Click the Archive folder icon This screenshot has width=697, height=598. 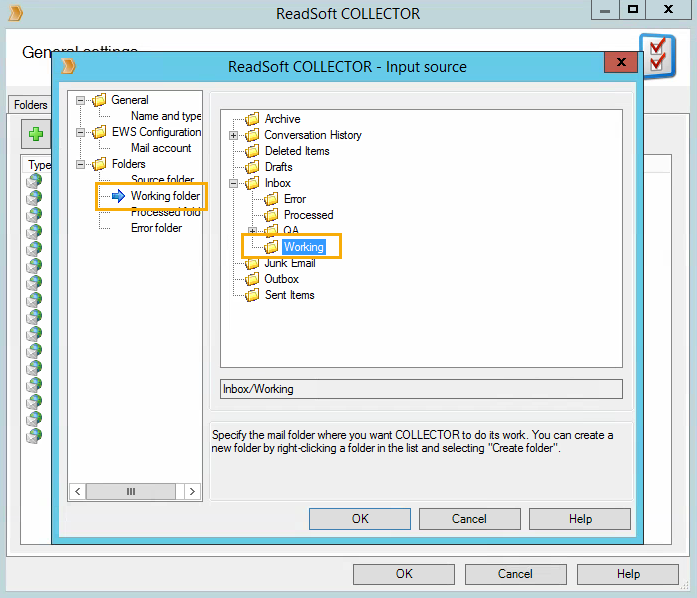252,119
